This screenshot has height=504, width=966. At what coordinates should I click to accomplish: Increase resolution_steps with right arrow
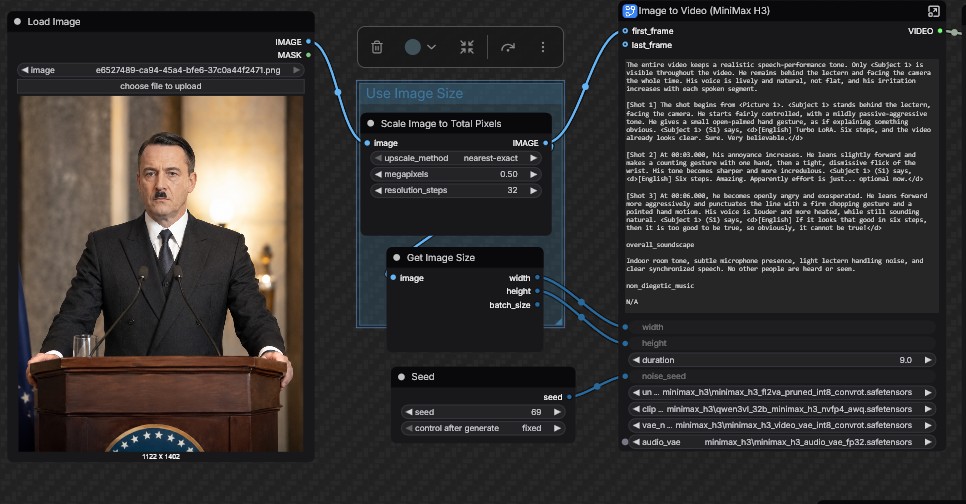[x=534, y=190]
